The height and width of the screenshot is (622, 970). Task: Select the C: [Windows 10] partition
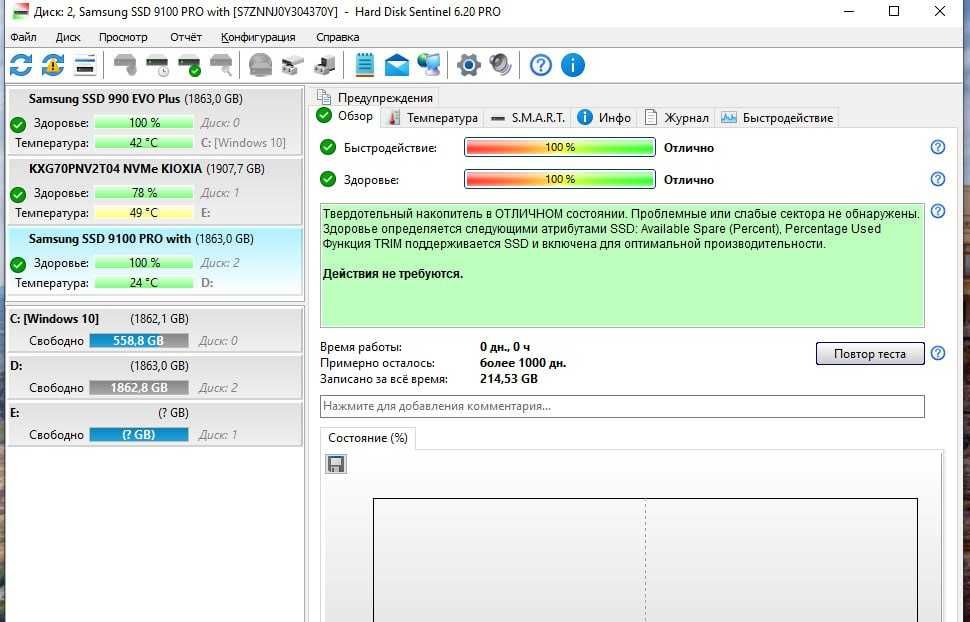coord(155,330)
